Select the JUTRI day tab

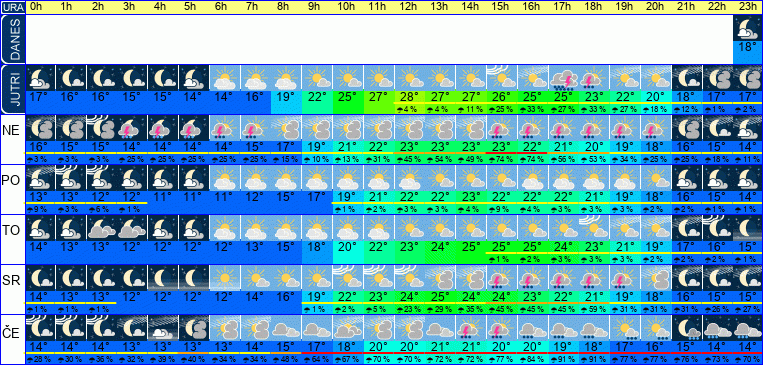pyautogui.click(x=12, y=90)
